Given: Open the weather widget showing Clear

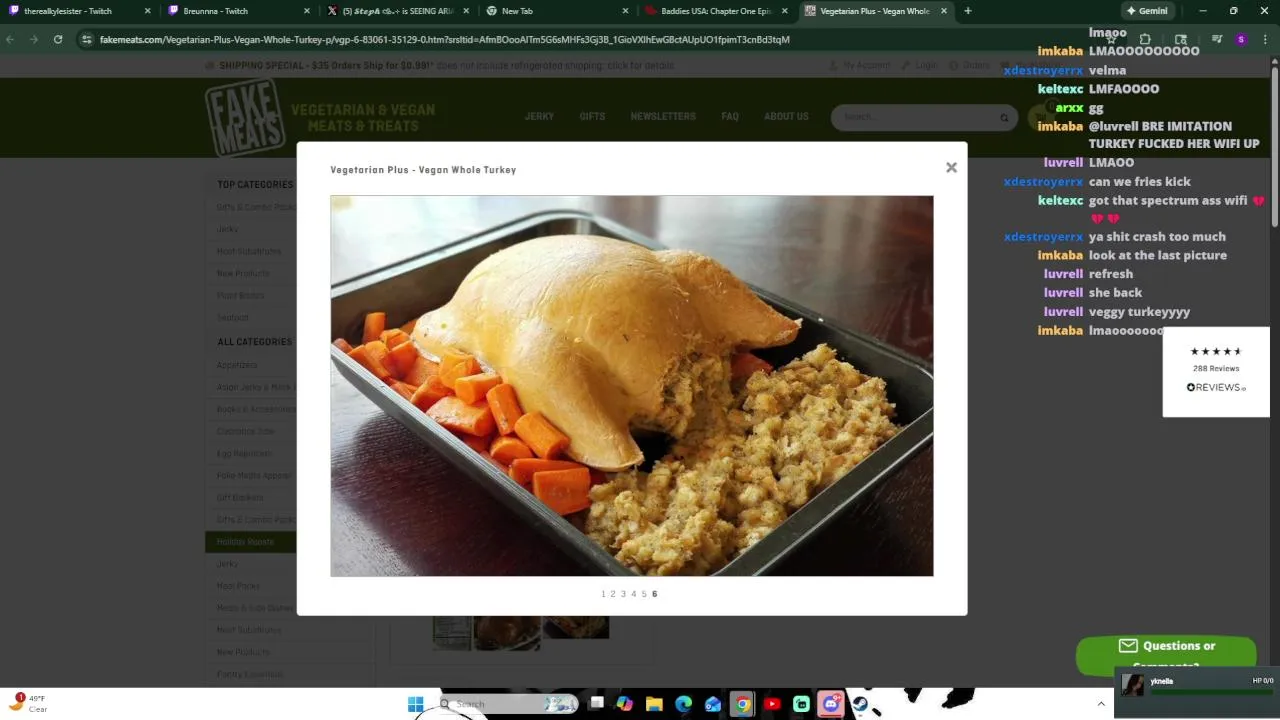Looking at the screenshot, I should (28, 703).
